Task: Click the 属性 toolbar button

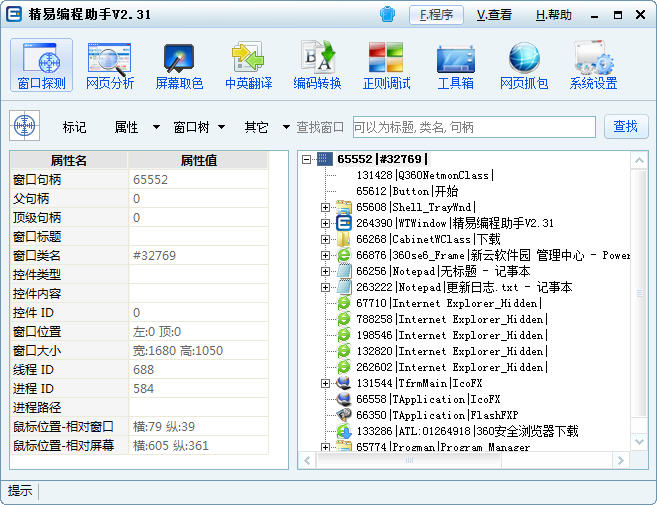Action: 126,127
